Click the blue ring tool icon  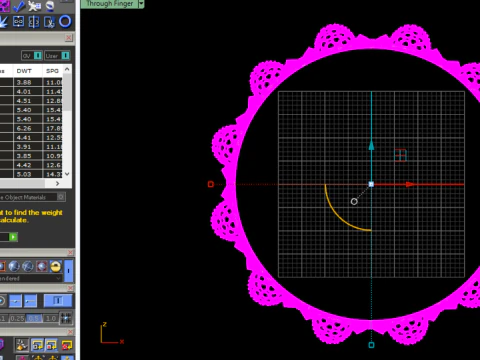[x=65, y=22]
